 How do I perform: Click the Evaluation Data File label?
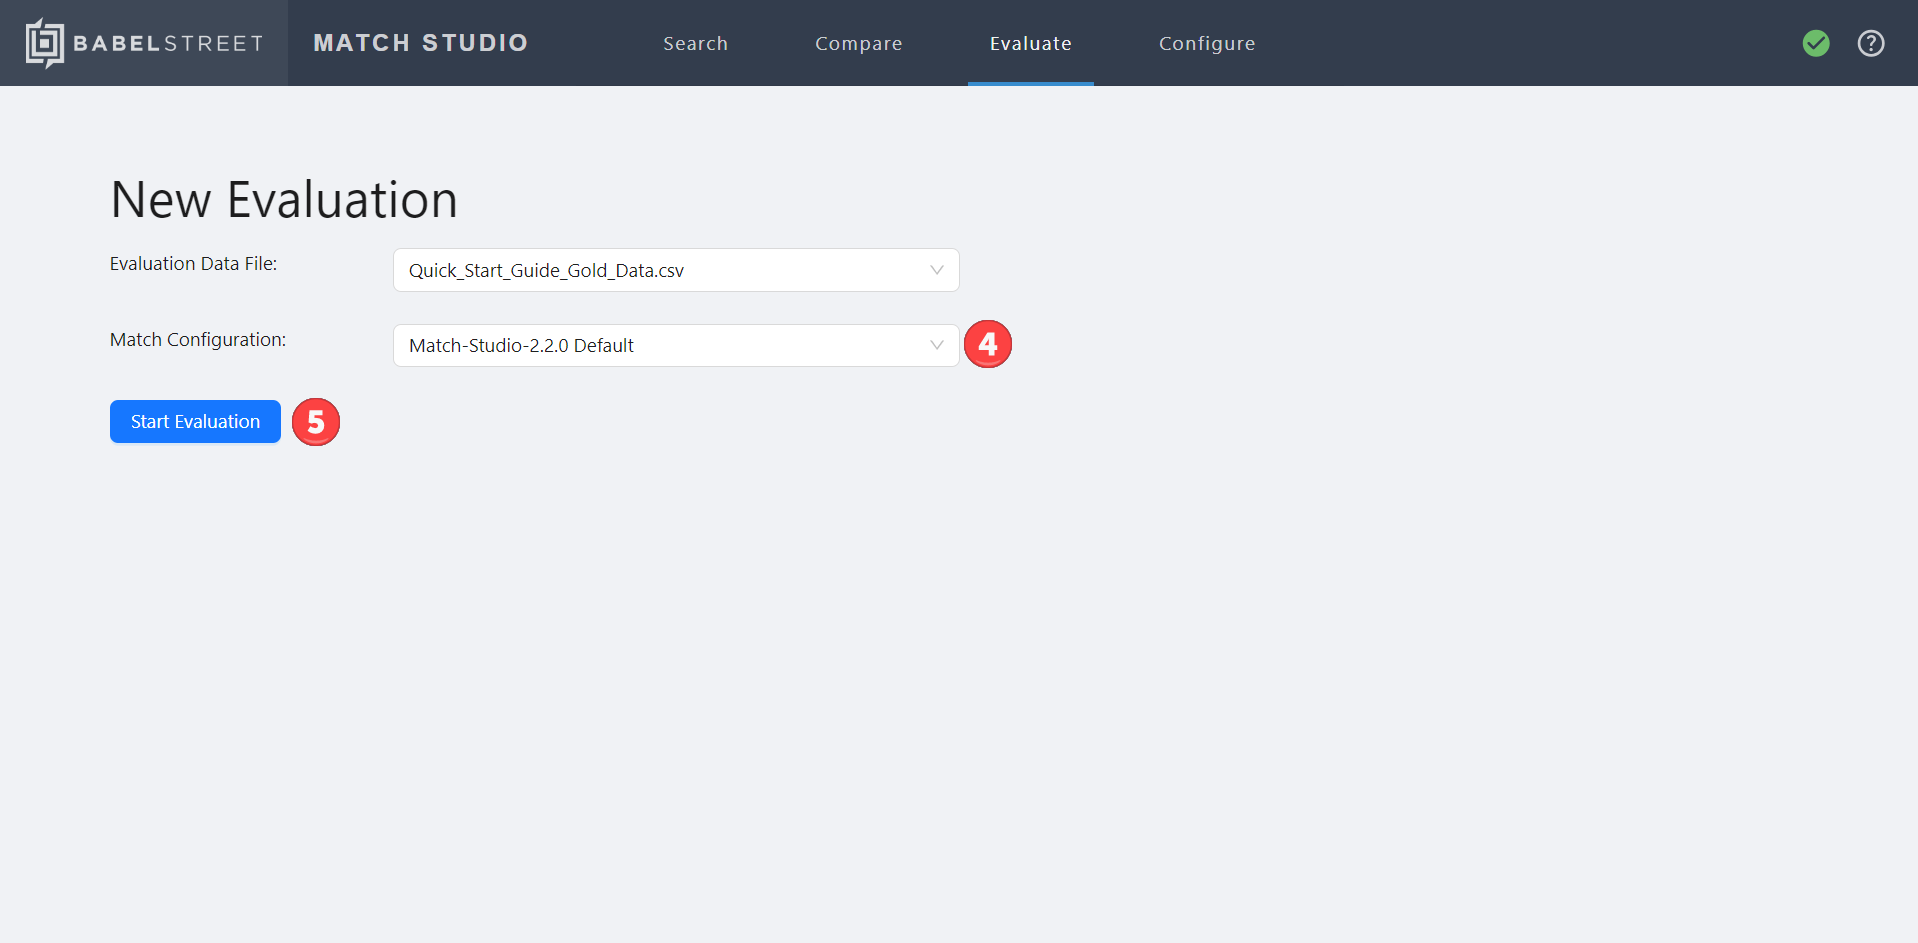pos(193,263)
